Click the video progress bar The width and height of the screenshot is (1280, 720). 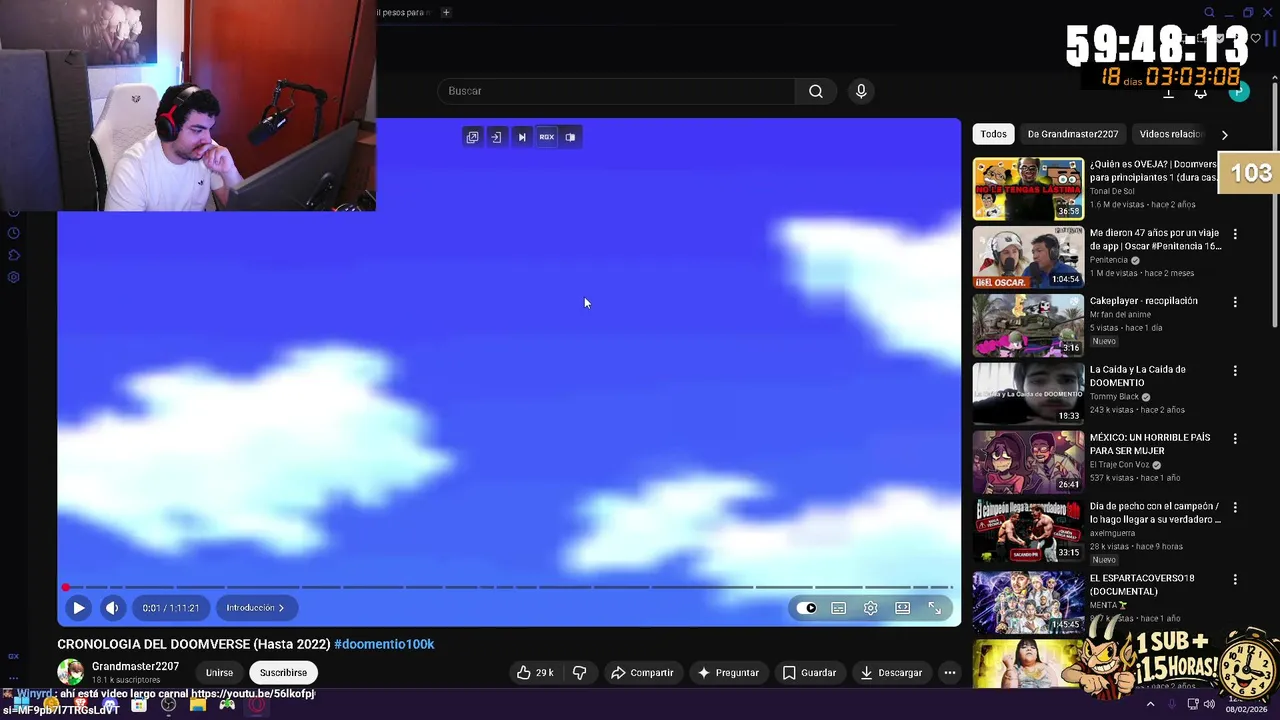[x=509, y=587]
